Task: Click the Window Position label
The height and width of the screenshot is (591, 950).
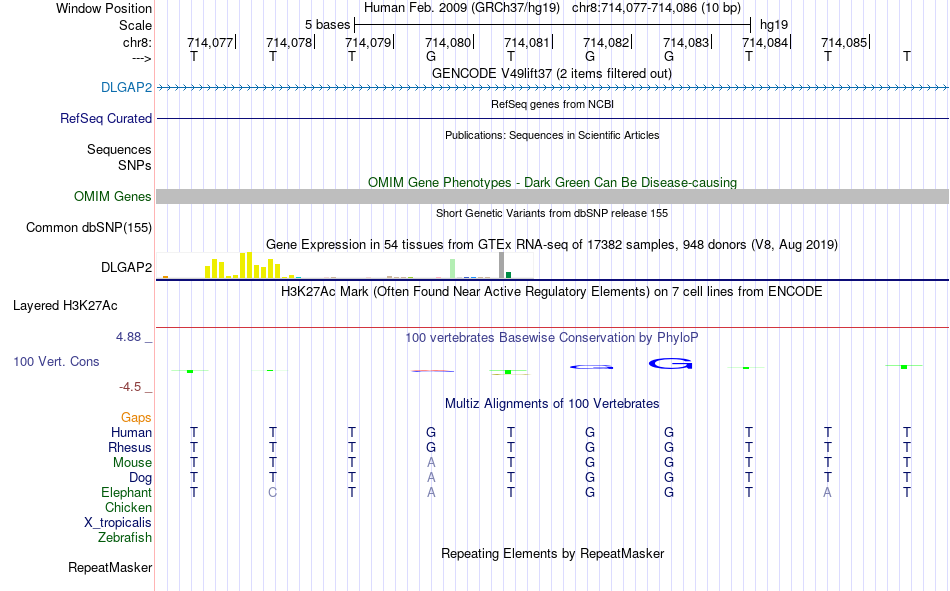Action: [x=104, y=8]
